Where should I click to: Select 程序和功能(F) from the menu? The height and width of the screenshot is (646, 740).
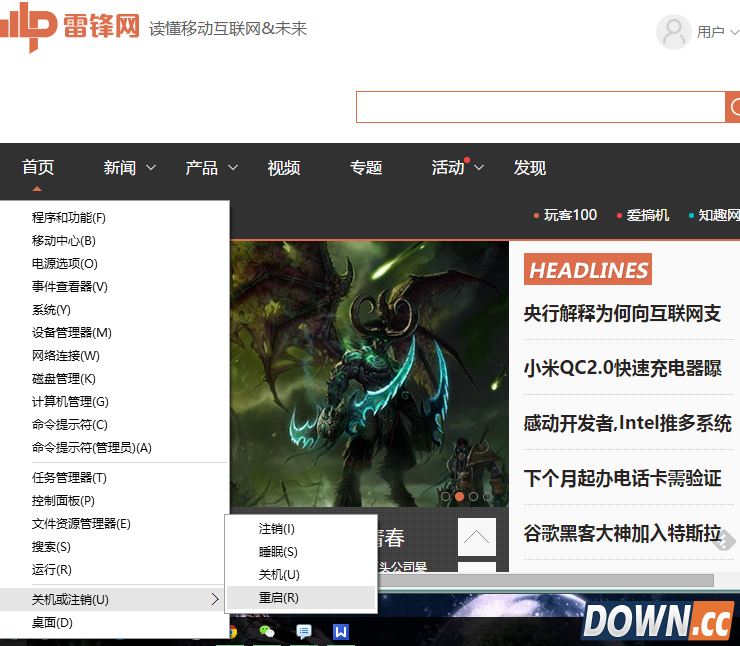[115, 218]
